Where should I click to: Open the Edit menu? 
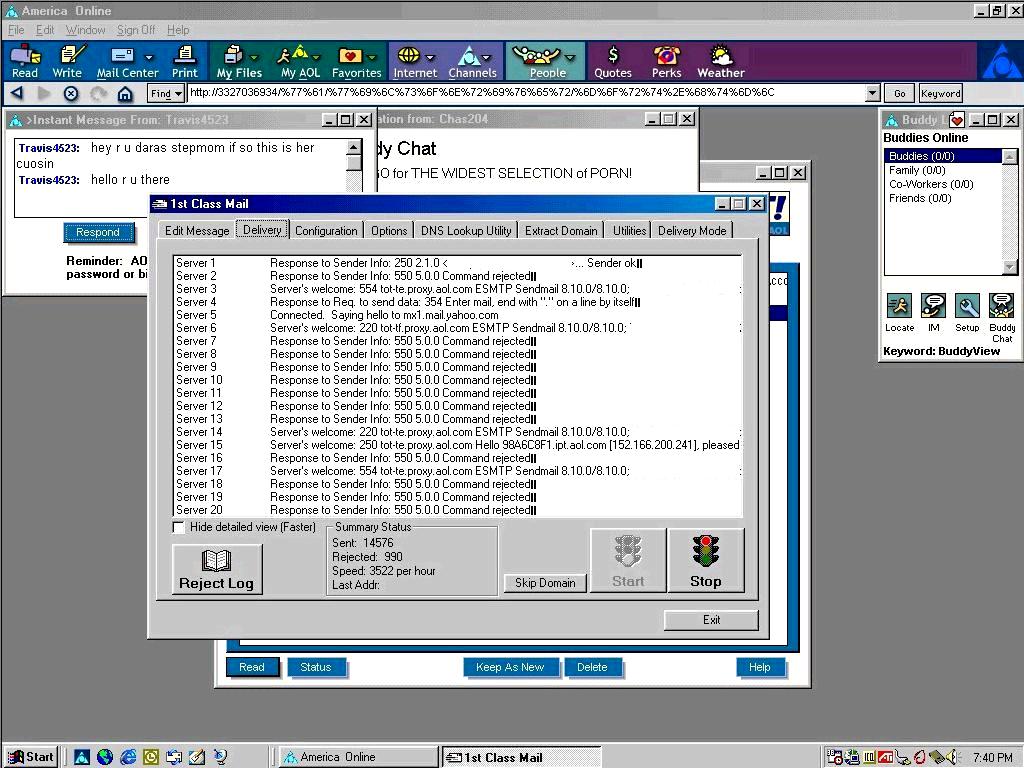point(45,30)
